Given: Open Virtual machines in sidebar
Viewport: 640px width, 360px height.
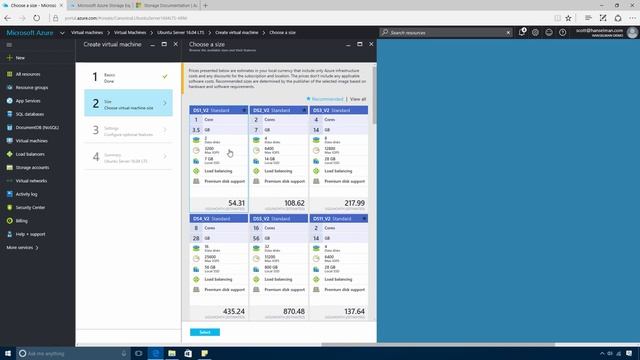Looking at the screenshot, I should click(31, 141).
